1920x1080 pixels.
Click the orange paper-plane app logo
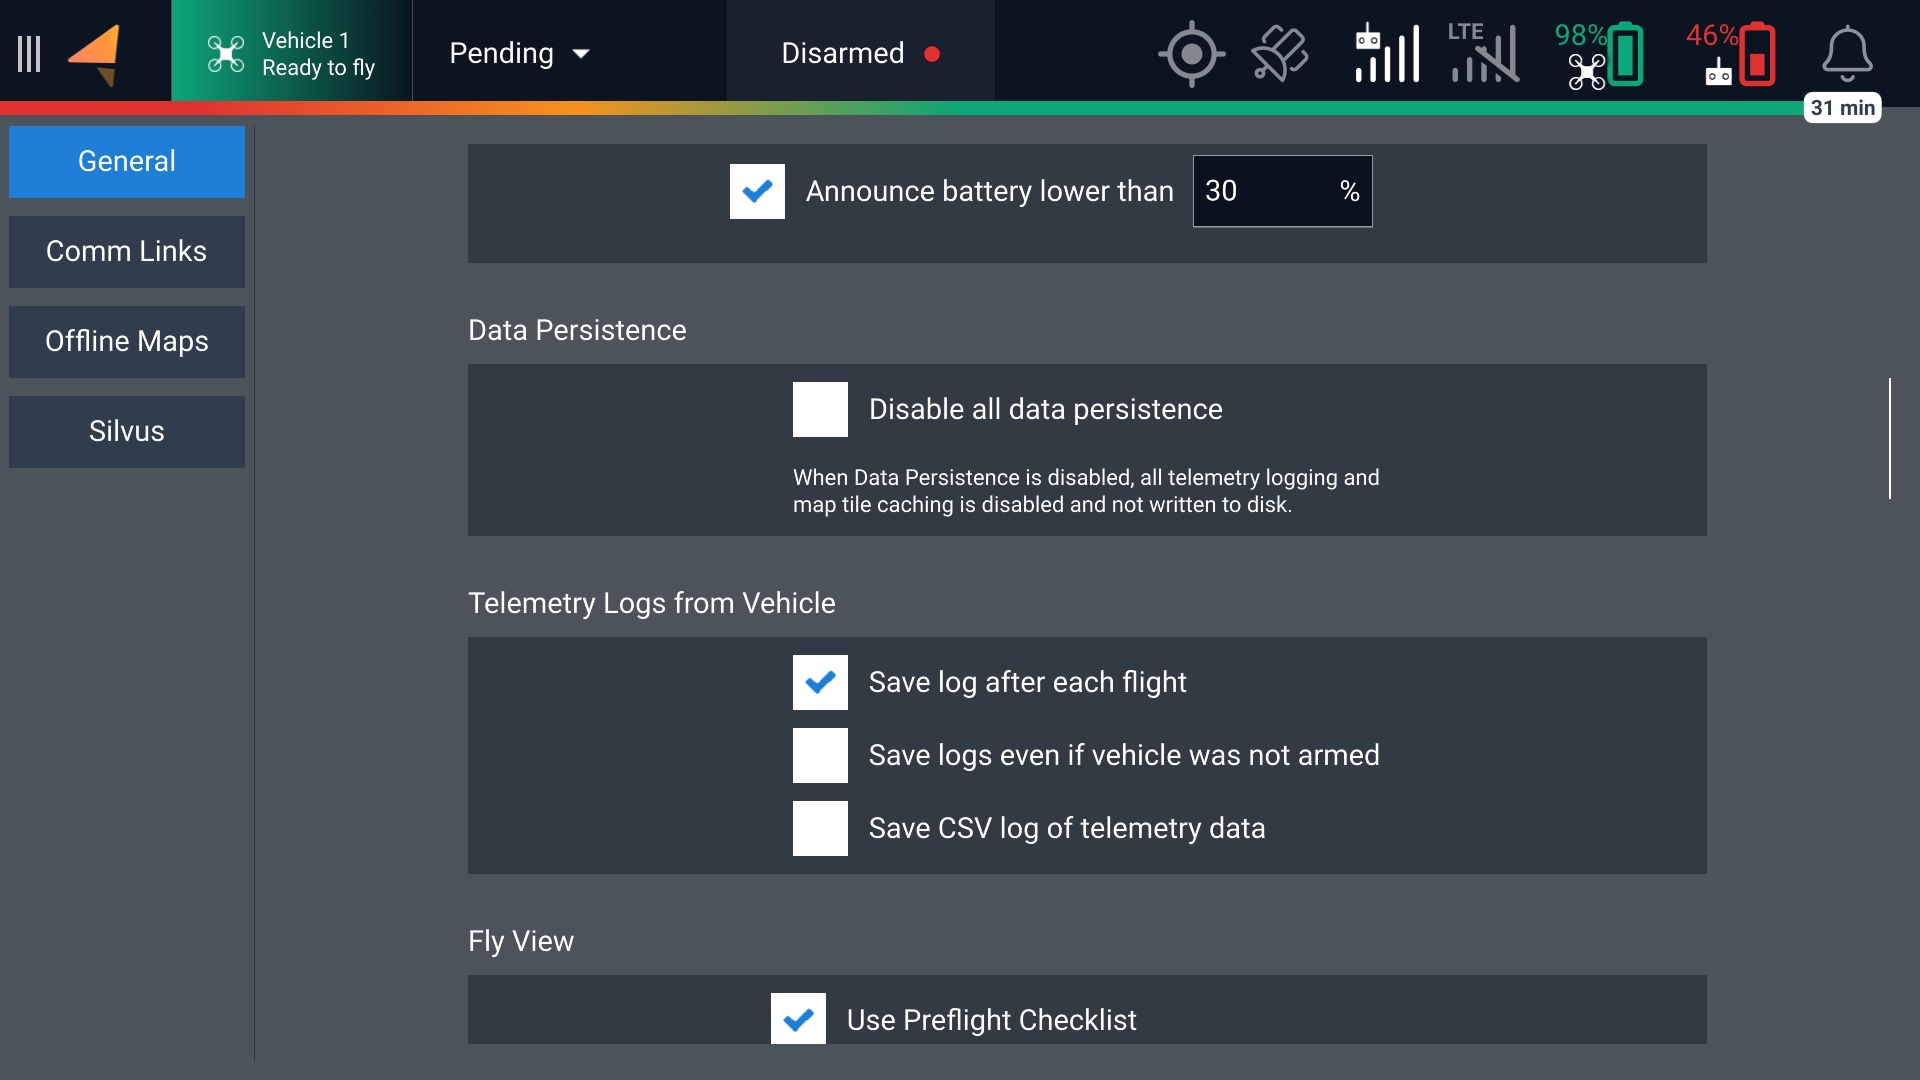95,54
